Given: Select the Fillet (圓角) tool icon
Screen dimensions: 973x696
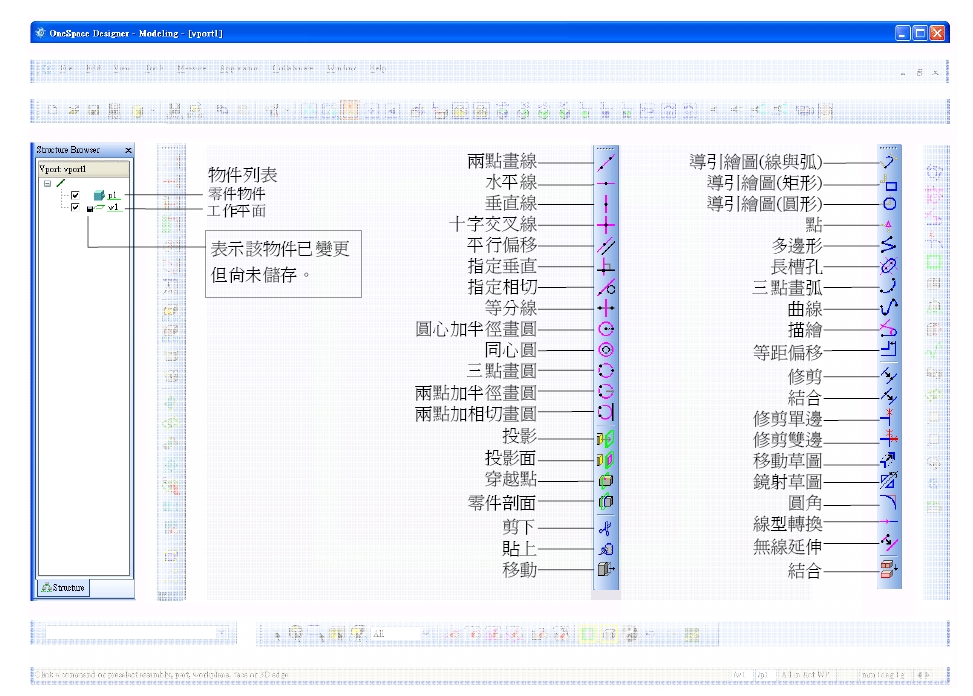Looking at the screenshot, I should (x=889, y=502).
